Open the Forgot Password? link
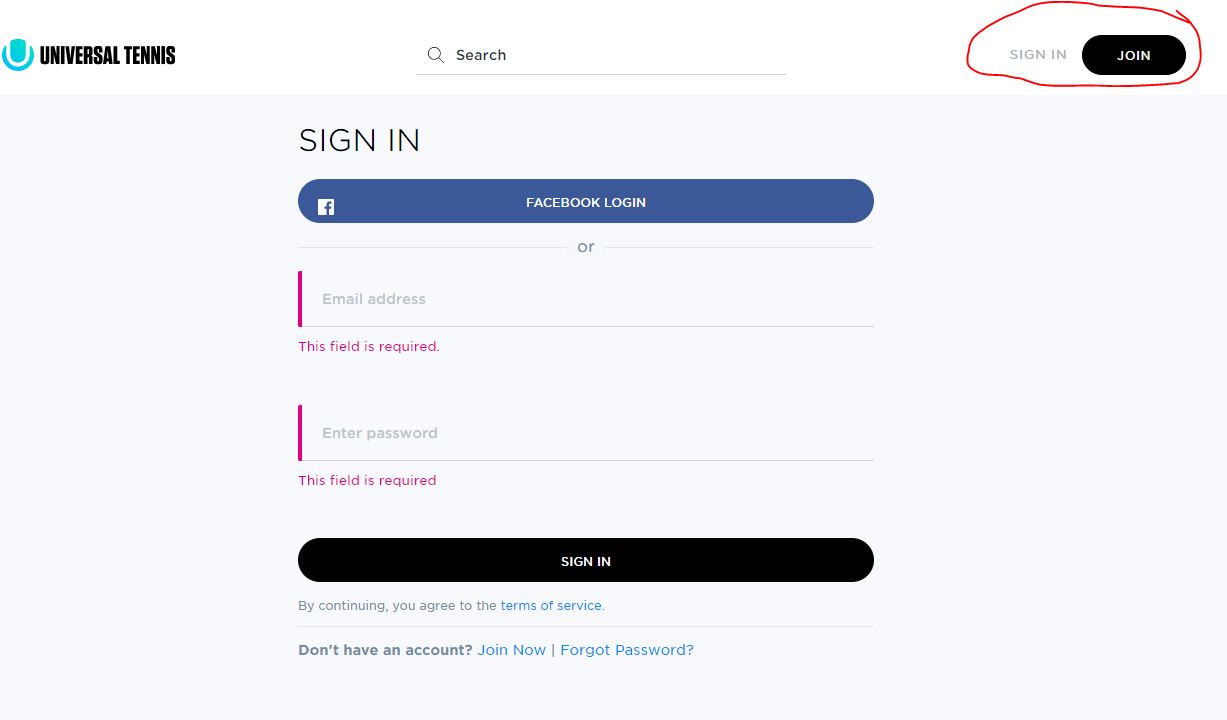The width and height of the screenshot is (1227, 720). (x=627, y=650)
